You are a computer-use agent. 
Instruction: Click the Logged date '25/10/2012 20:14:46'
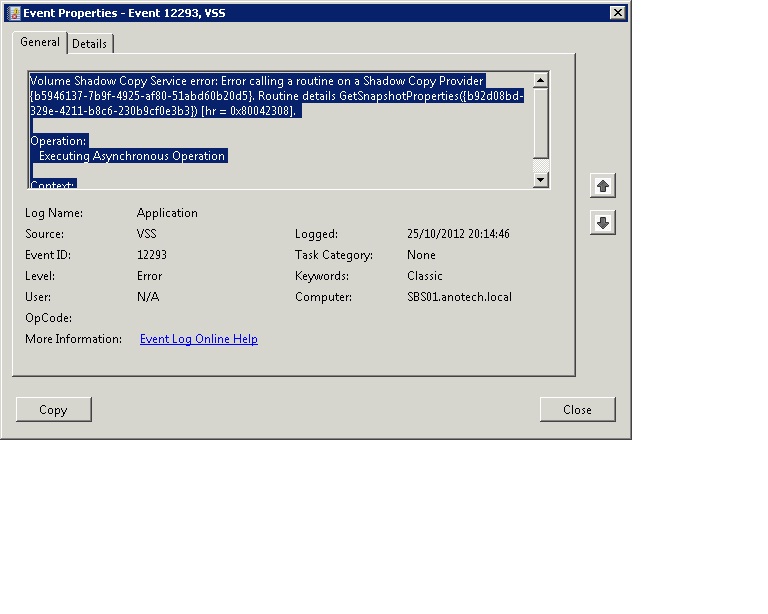click(458, 234)
